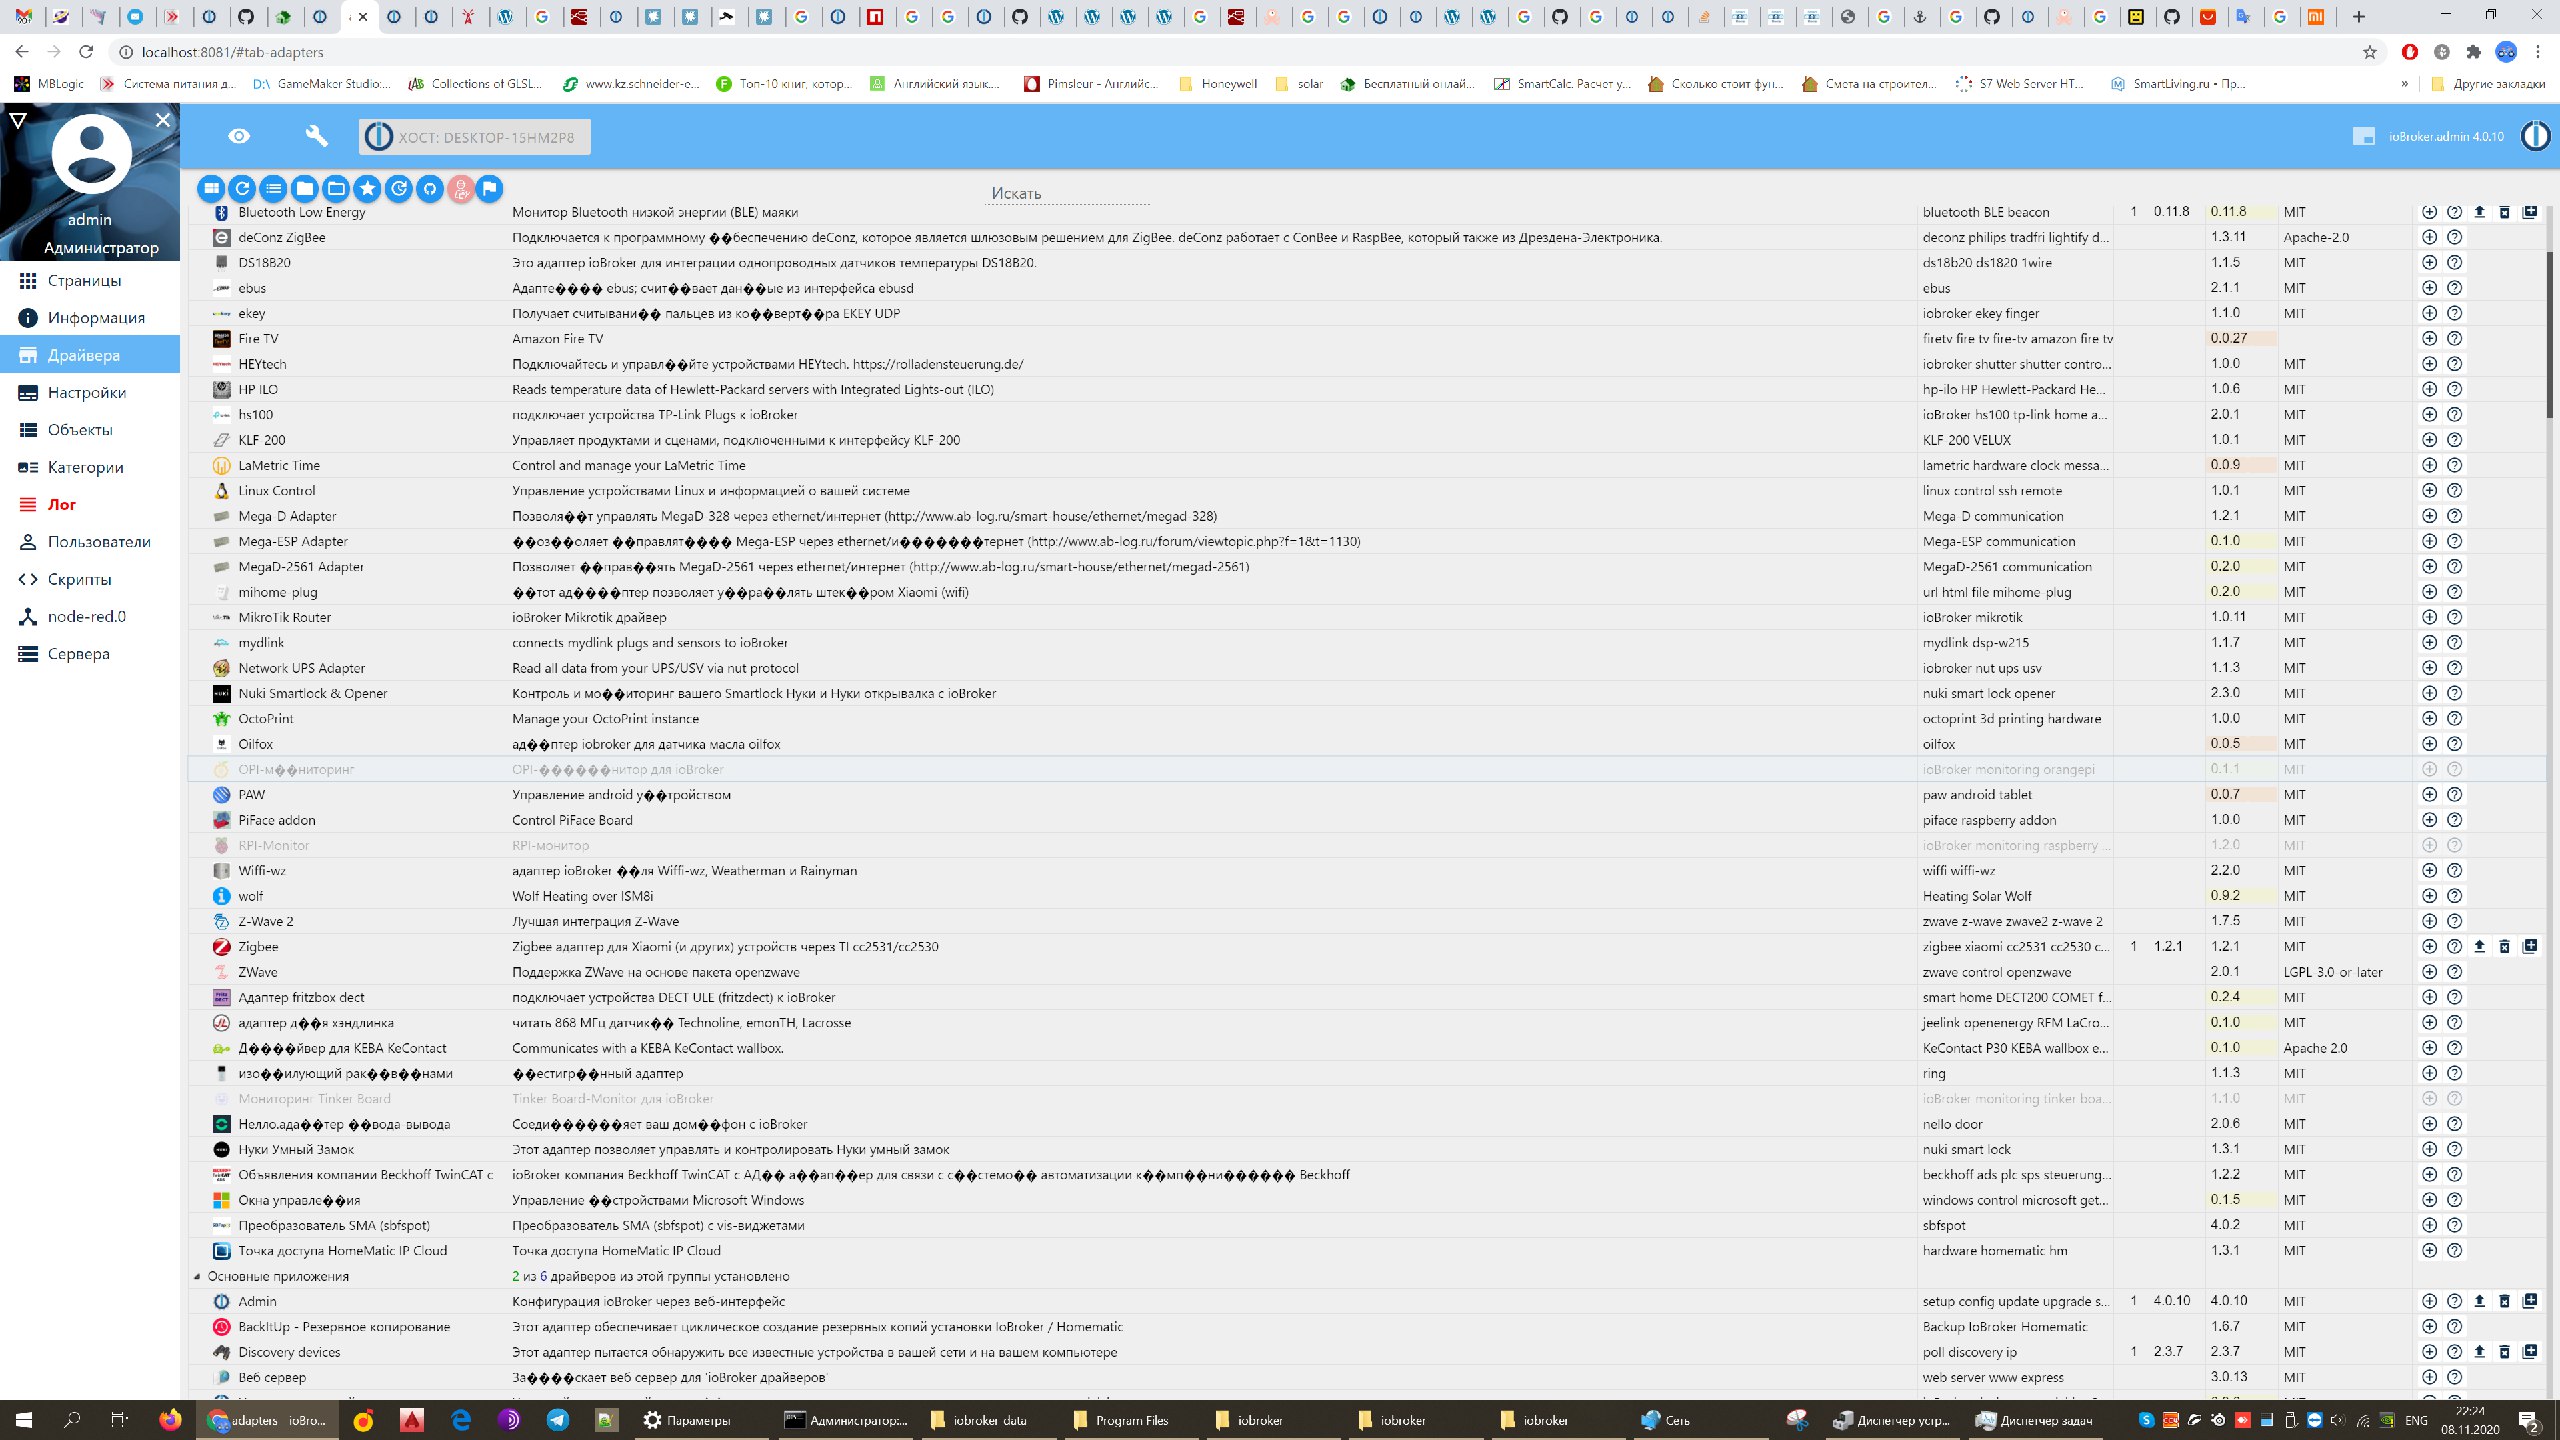The height and width of the screenshot is (1440, 2560).
Task: Click the admin user avatar
Action: (91, 154)
